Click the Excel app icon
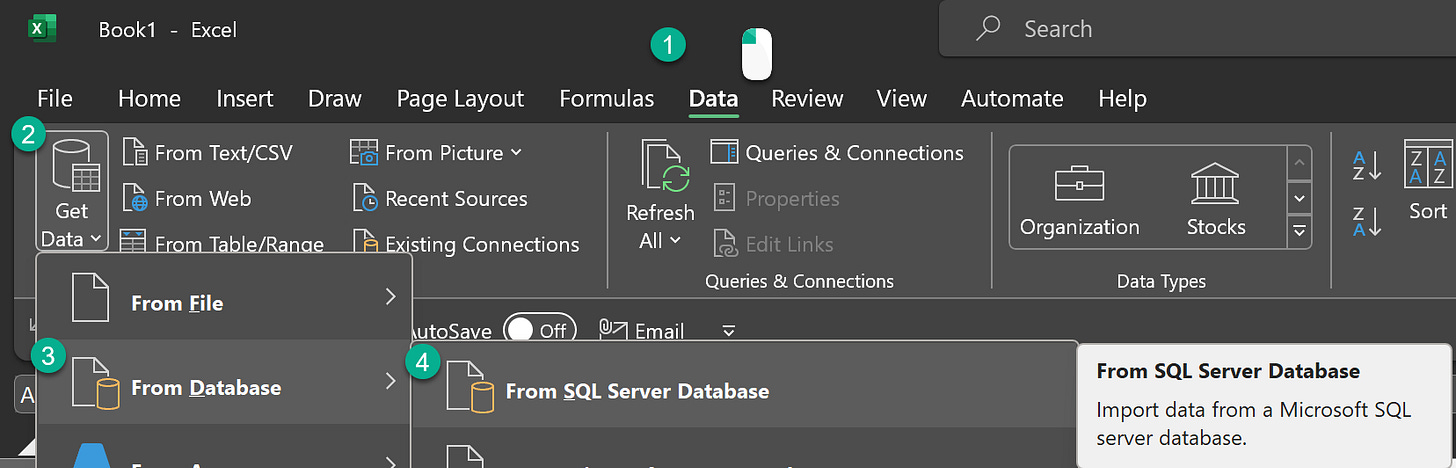1456x468 pixels. coord(41,29)
